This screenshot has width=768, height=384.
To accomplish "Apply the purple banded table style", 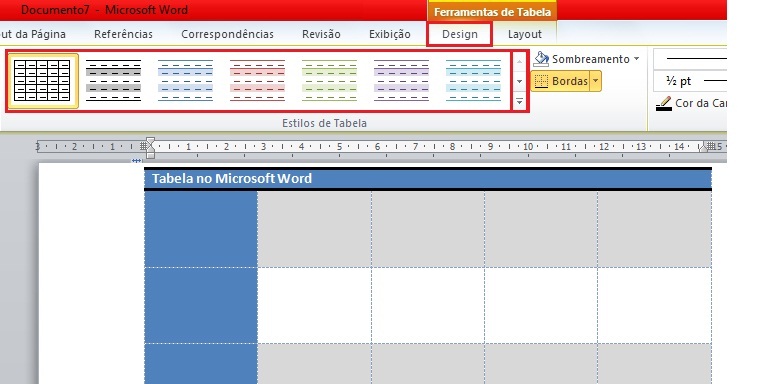I will tap(401, 81).
